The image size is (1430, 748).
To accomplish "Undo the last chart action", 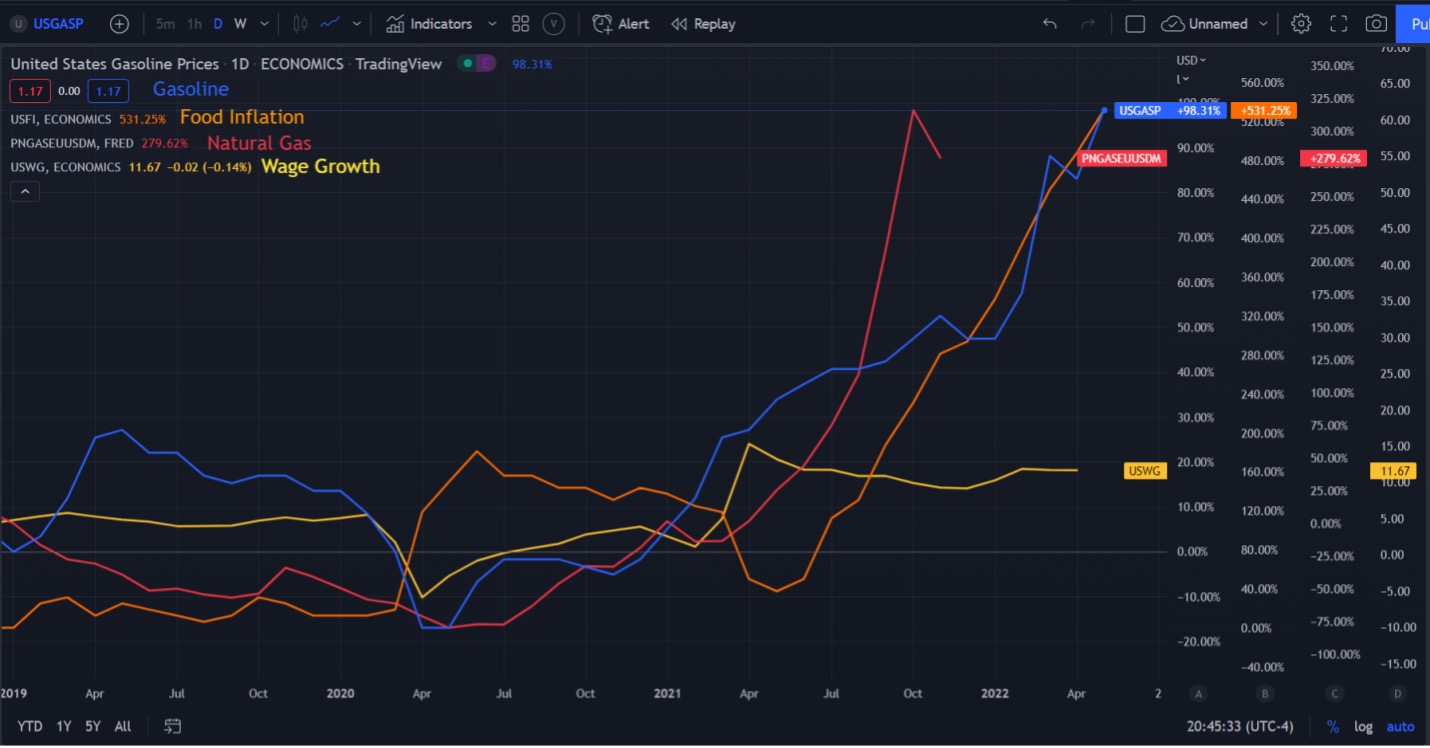I will (x=1049, y=24).
